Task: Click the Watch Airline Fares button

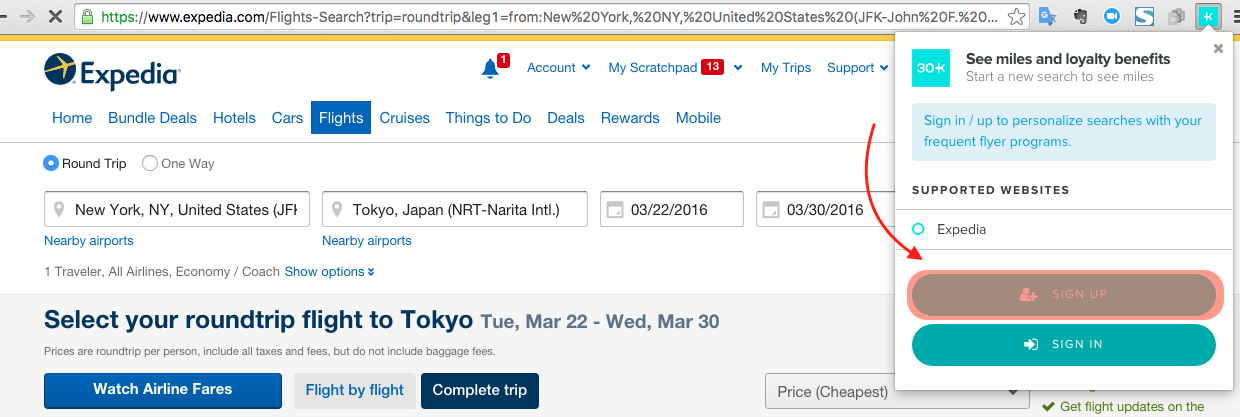Action: pos(163,390)
